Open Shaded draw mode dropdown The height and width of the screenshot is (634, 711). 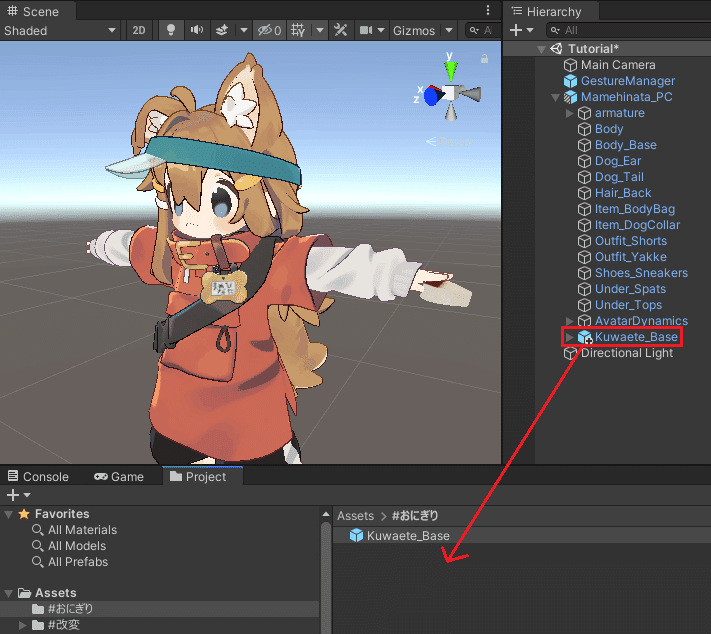click(59, 30)
